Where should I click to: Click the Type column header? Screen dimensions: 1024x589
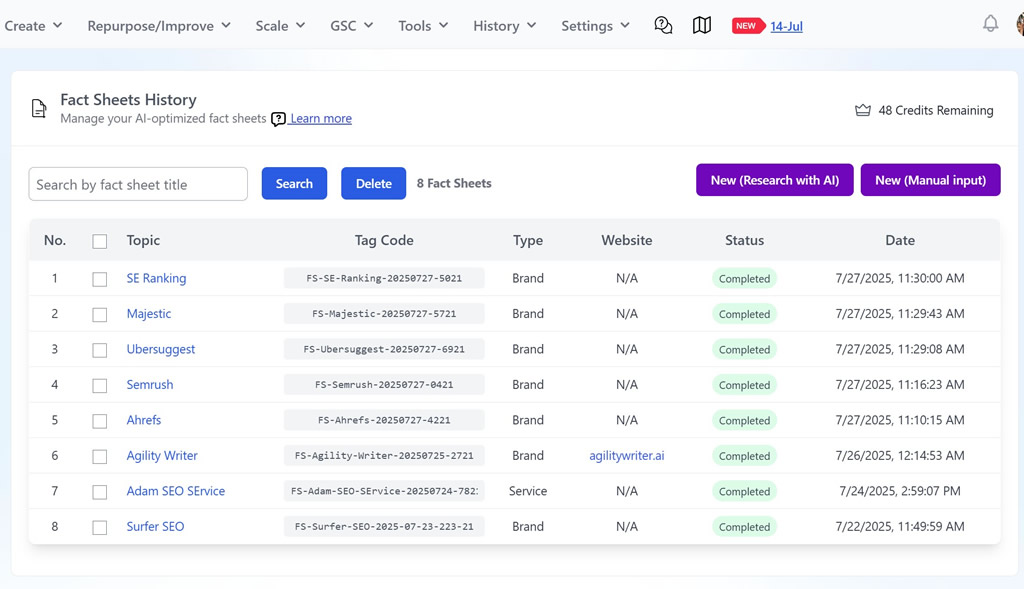528,240
